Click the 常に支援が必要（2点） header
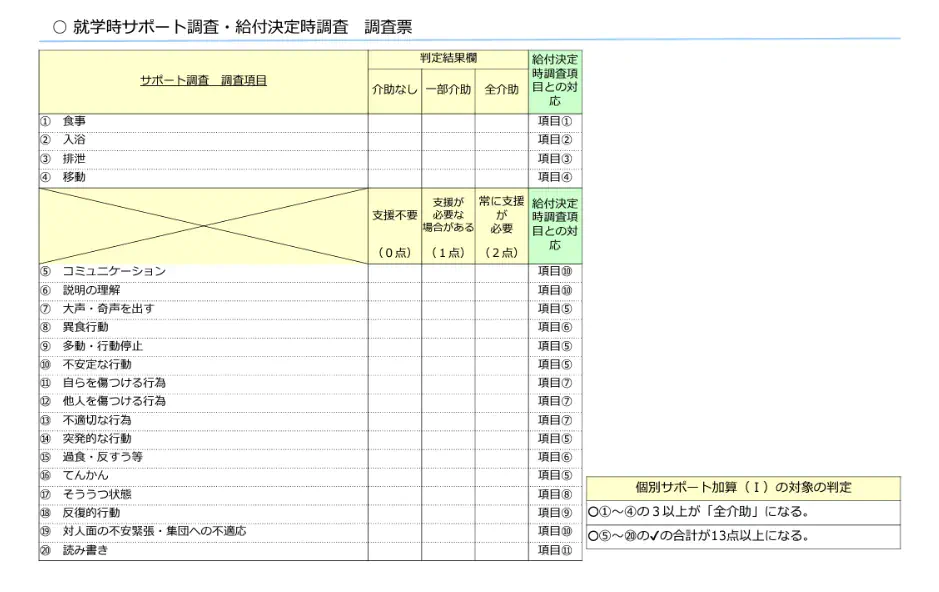This screenshot has width=939, height=592. (x=501, y=227)
